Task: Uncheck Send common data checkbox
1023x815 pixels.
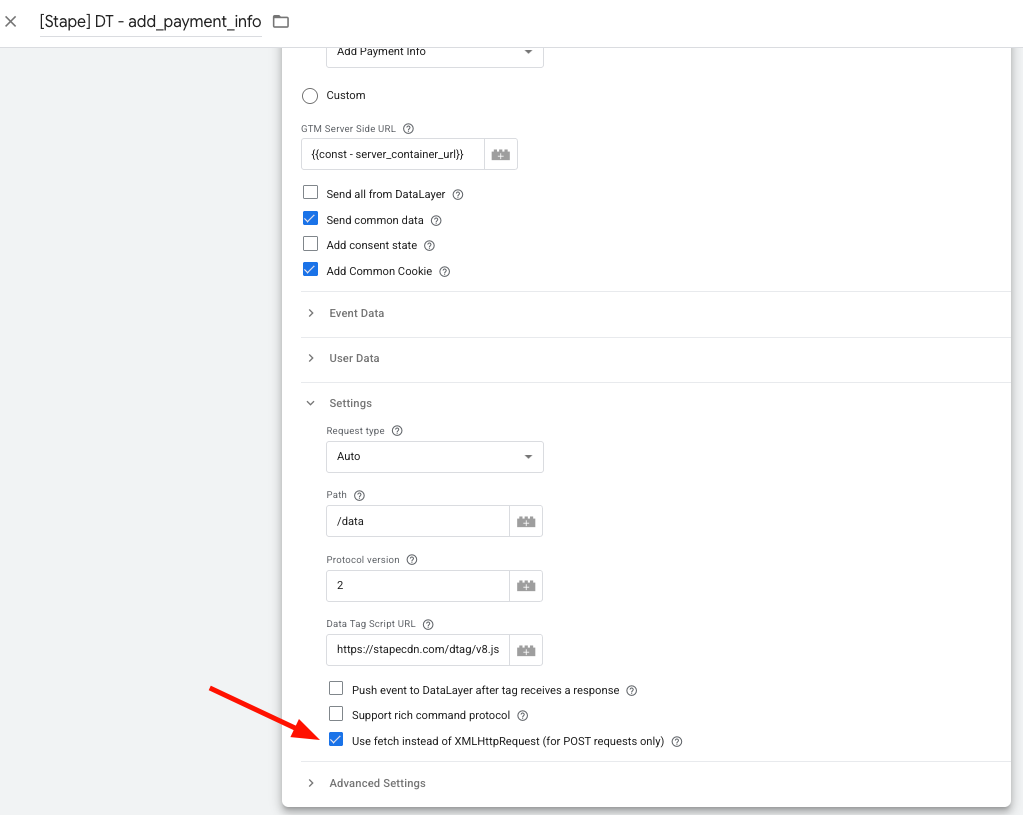Action: point(310,219)
